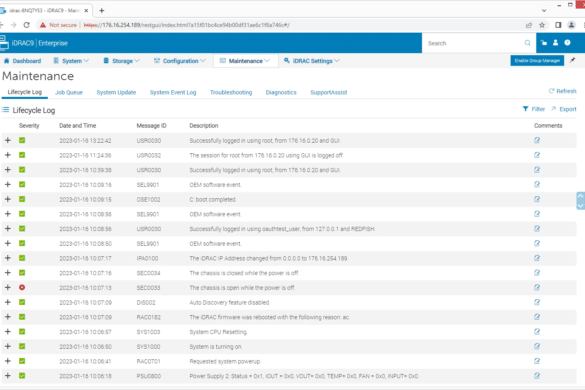Edit comment for SEC0033 chassis open entry
585x390 pixels.
pos(537,287)
